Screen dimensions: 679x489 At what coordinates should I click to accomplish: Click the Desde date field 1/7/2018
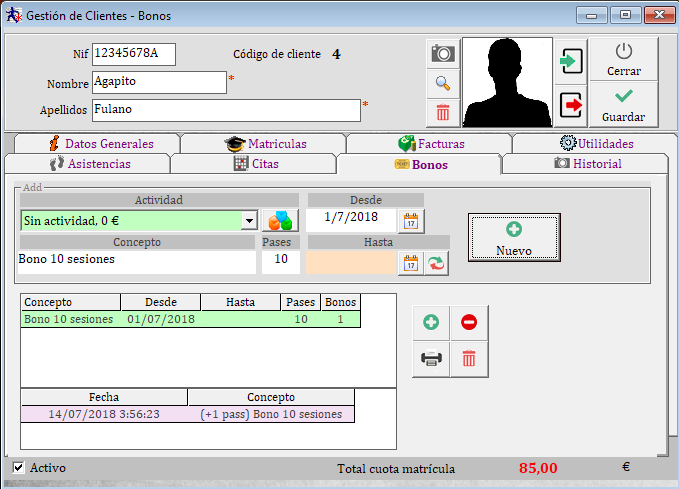[351, 220]
